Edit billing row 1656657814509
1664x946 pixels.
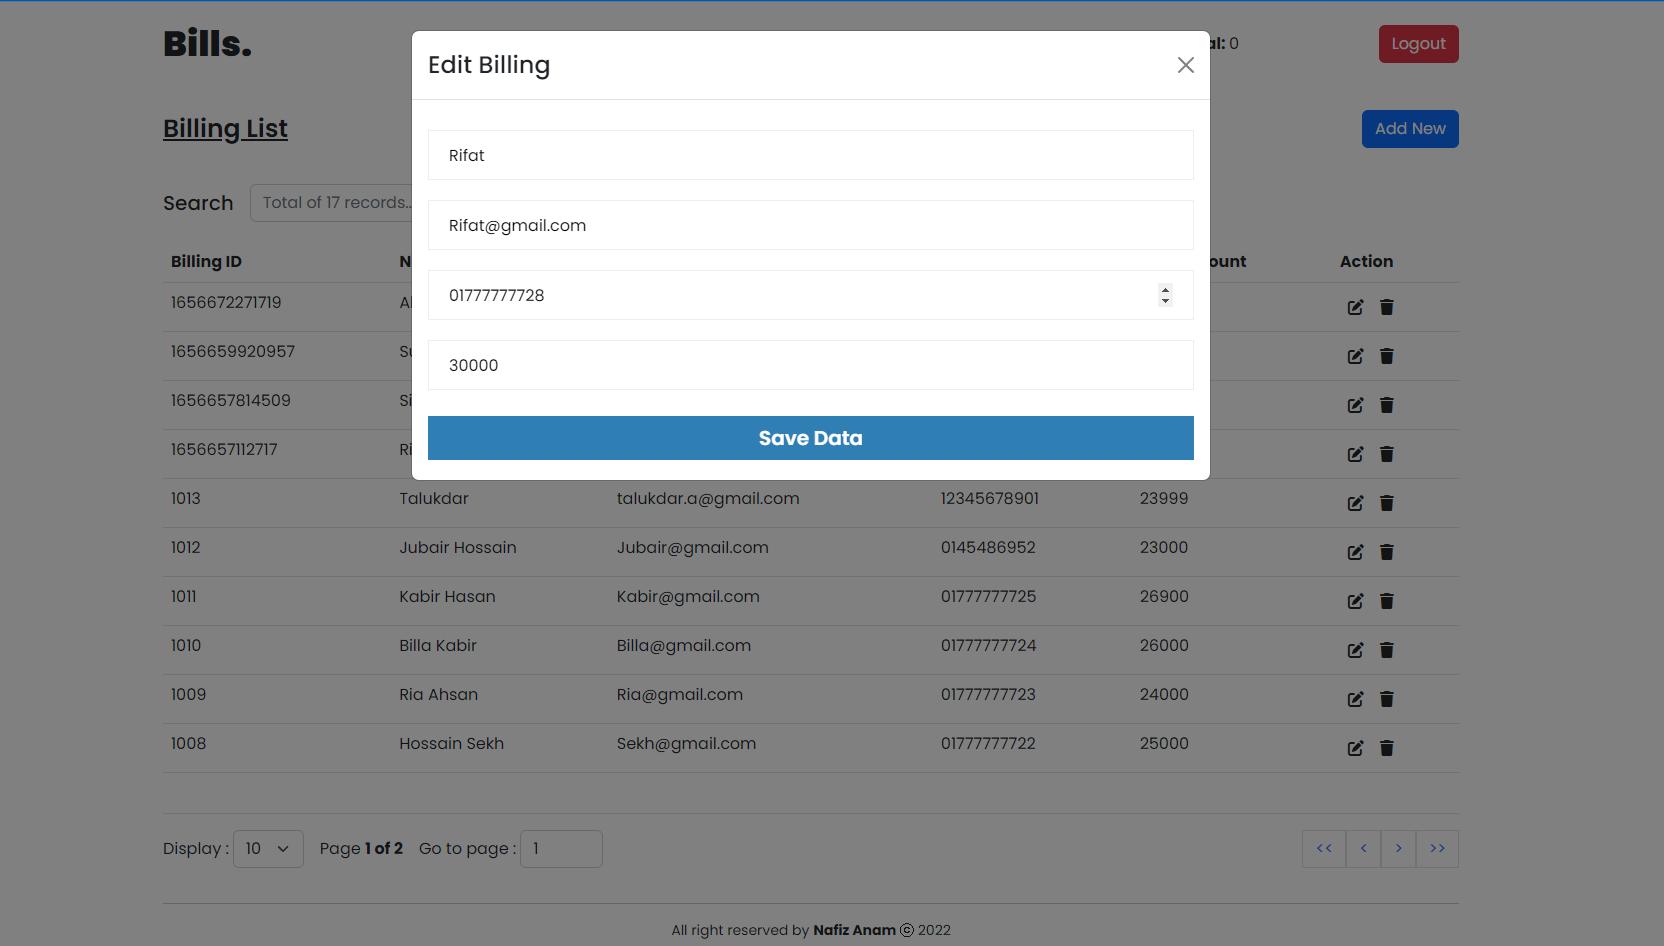(1355, 405)
